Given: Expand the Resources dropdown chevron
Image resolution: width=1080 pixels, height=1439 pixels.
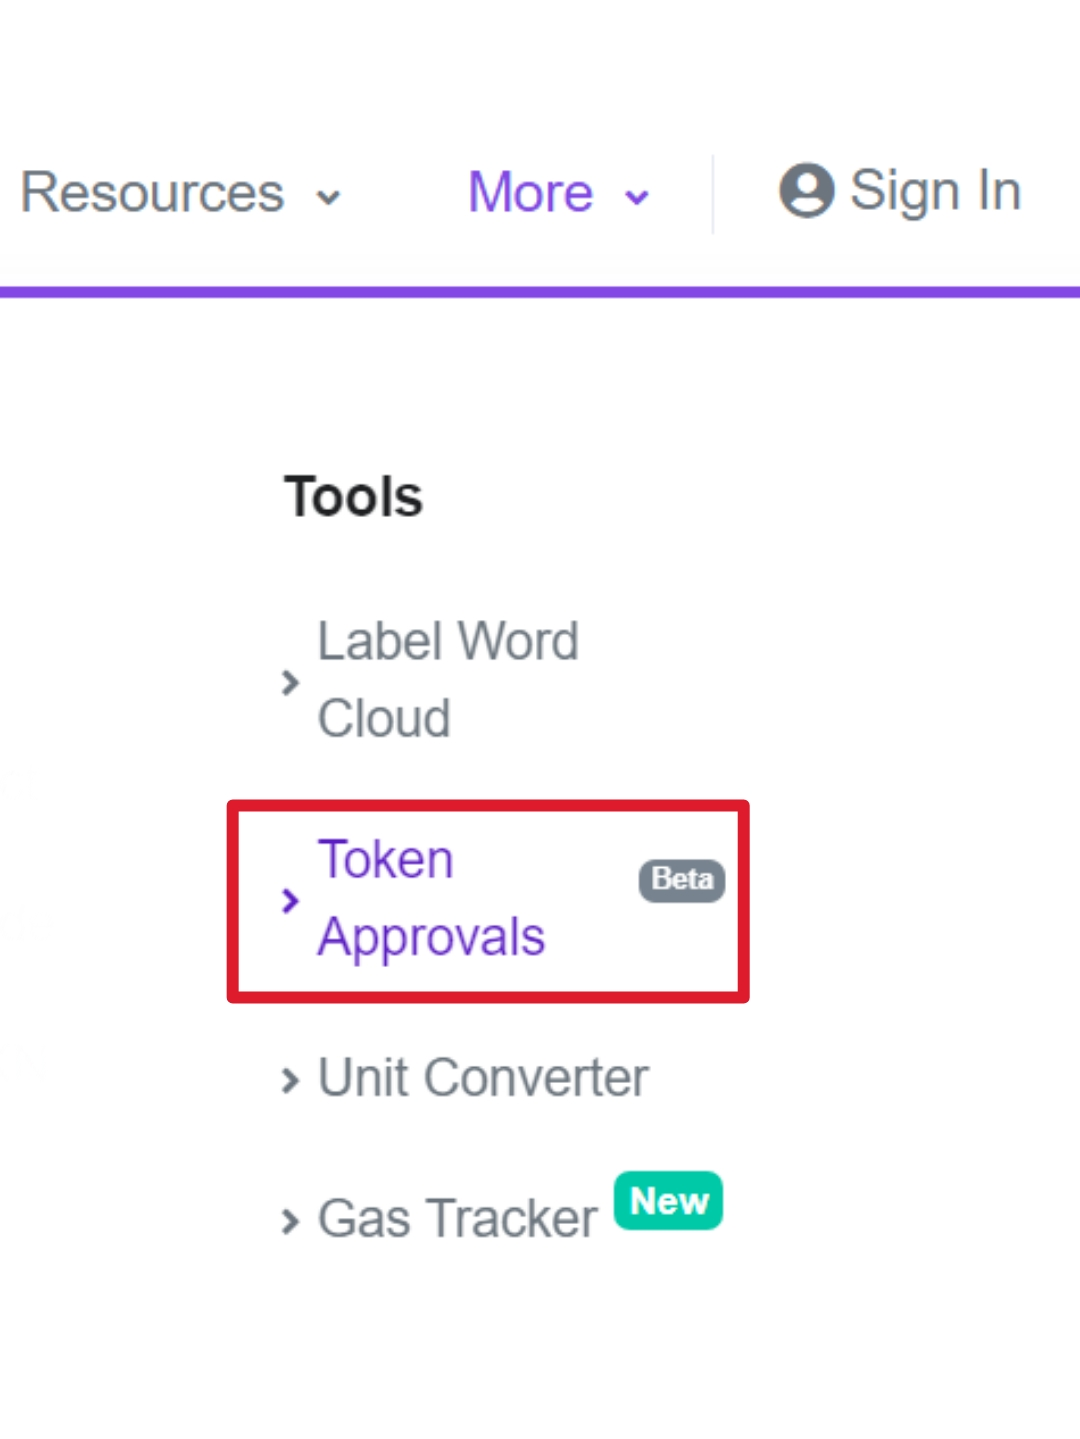Looking at the screenshot, I should [x=328, y=198].
